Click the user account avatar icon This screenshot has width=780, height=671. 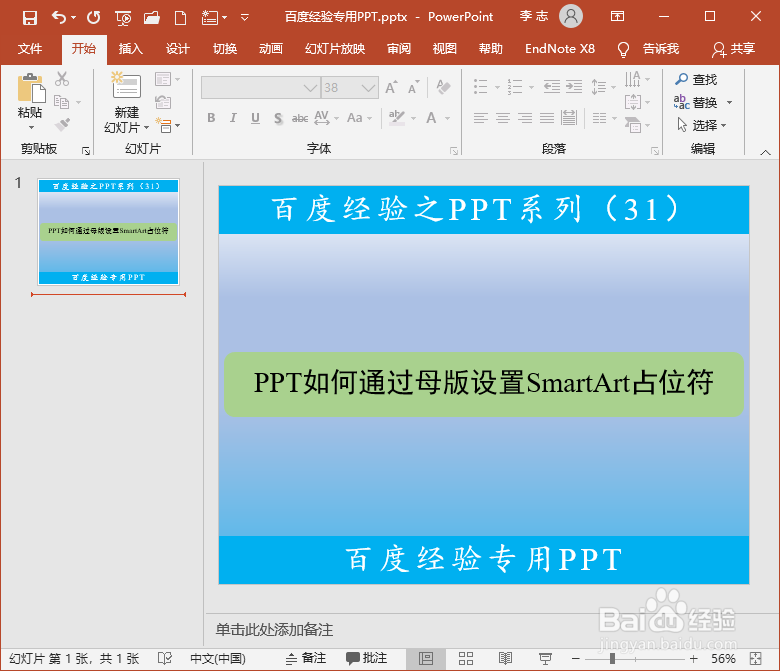click(571, 16)
